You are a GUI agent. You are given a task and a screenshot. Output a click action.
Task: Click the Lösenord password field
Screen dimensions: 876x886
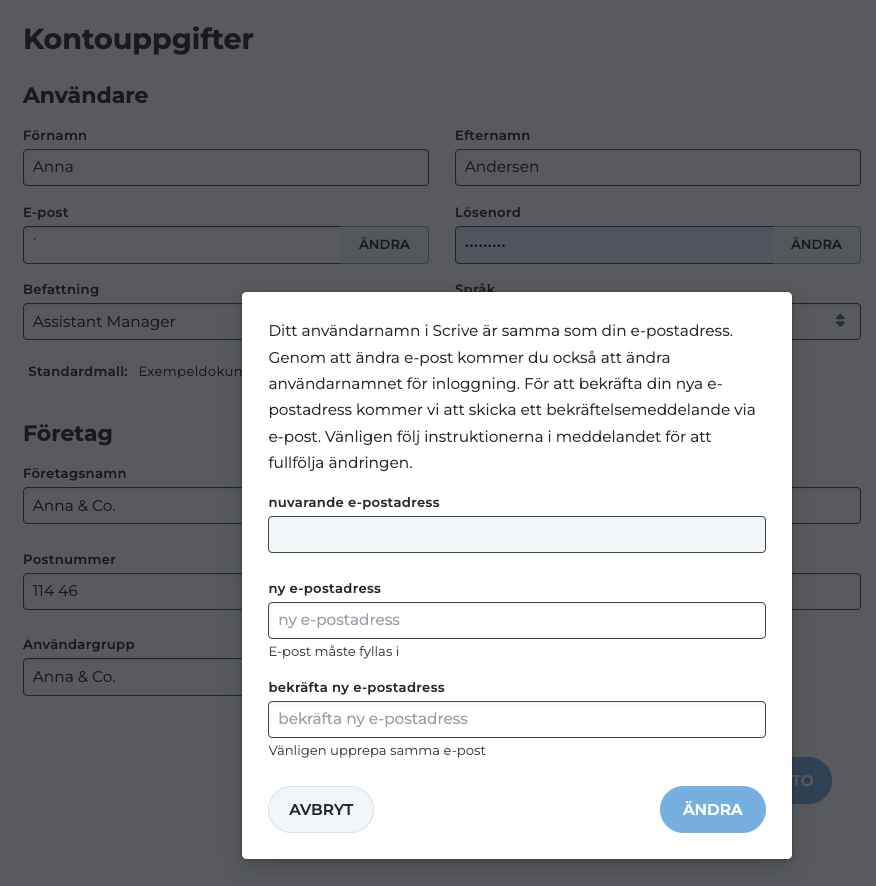[613, 245]
